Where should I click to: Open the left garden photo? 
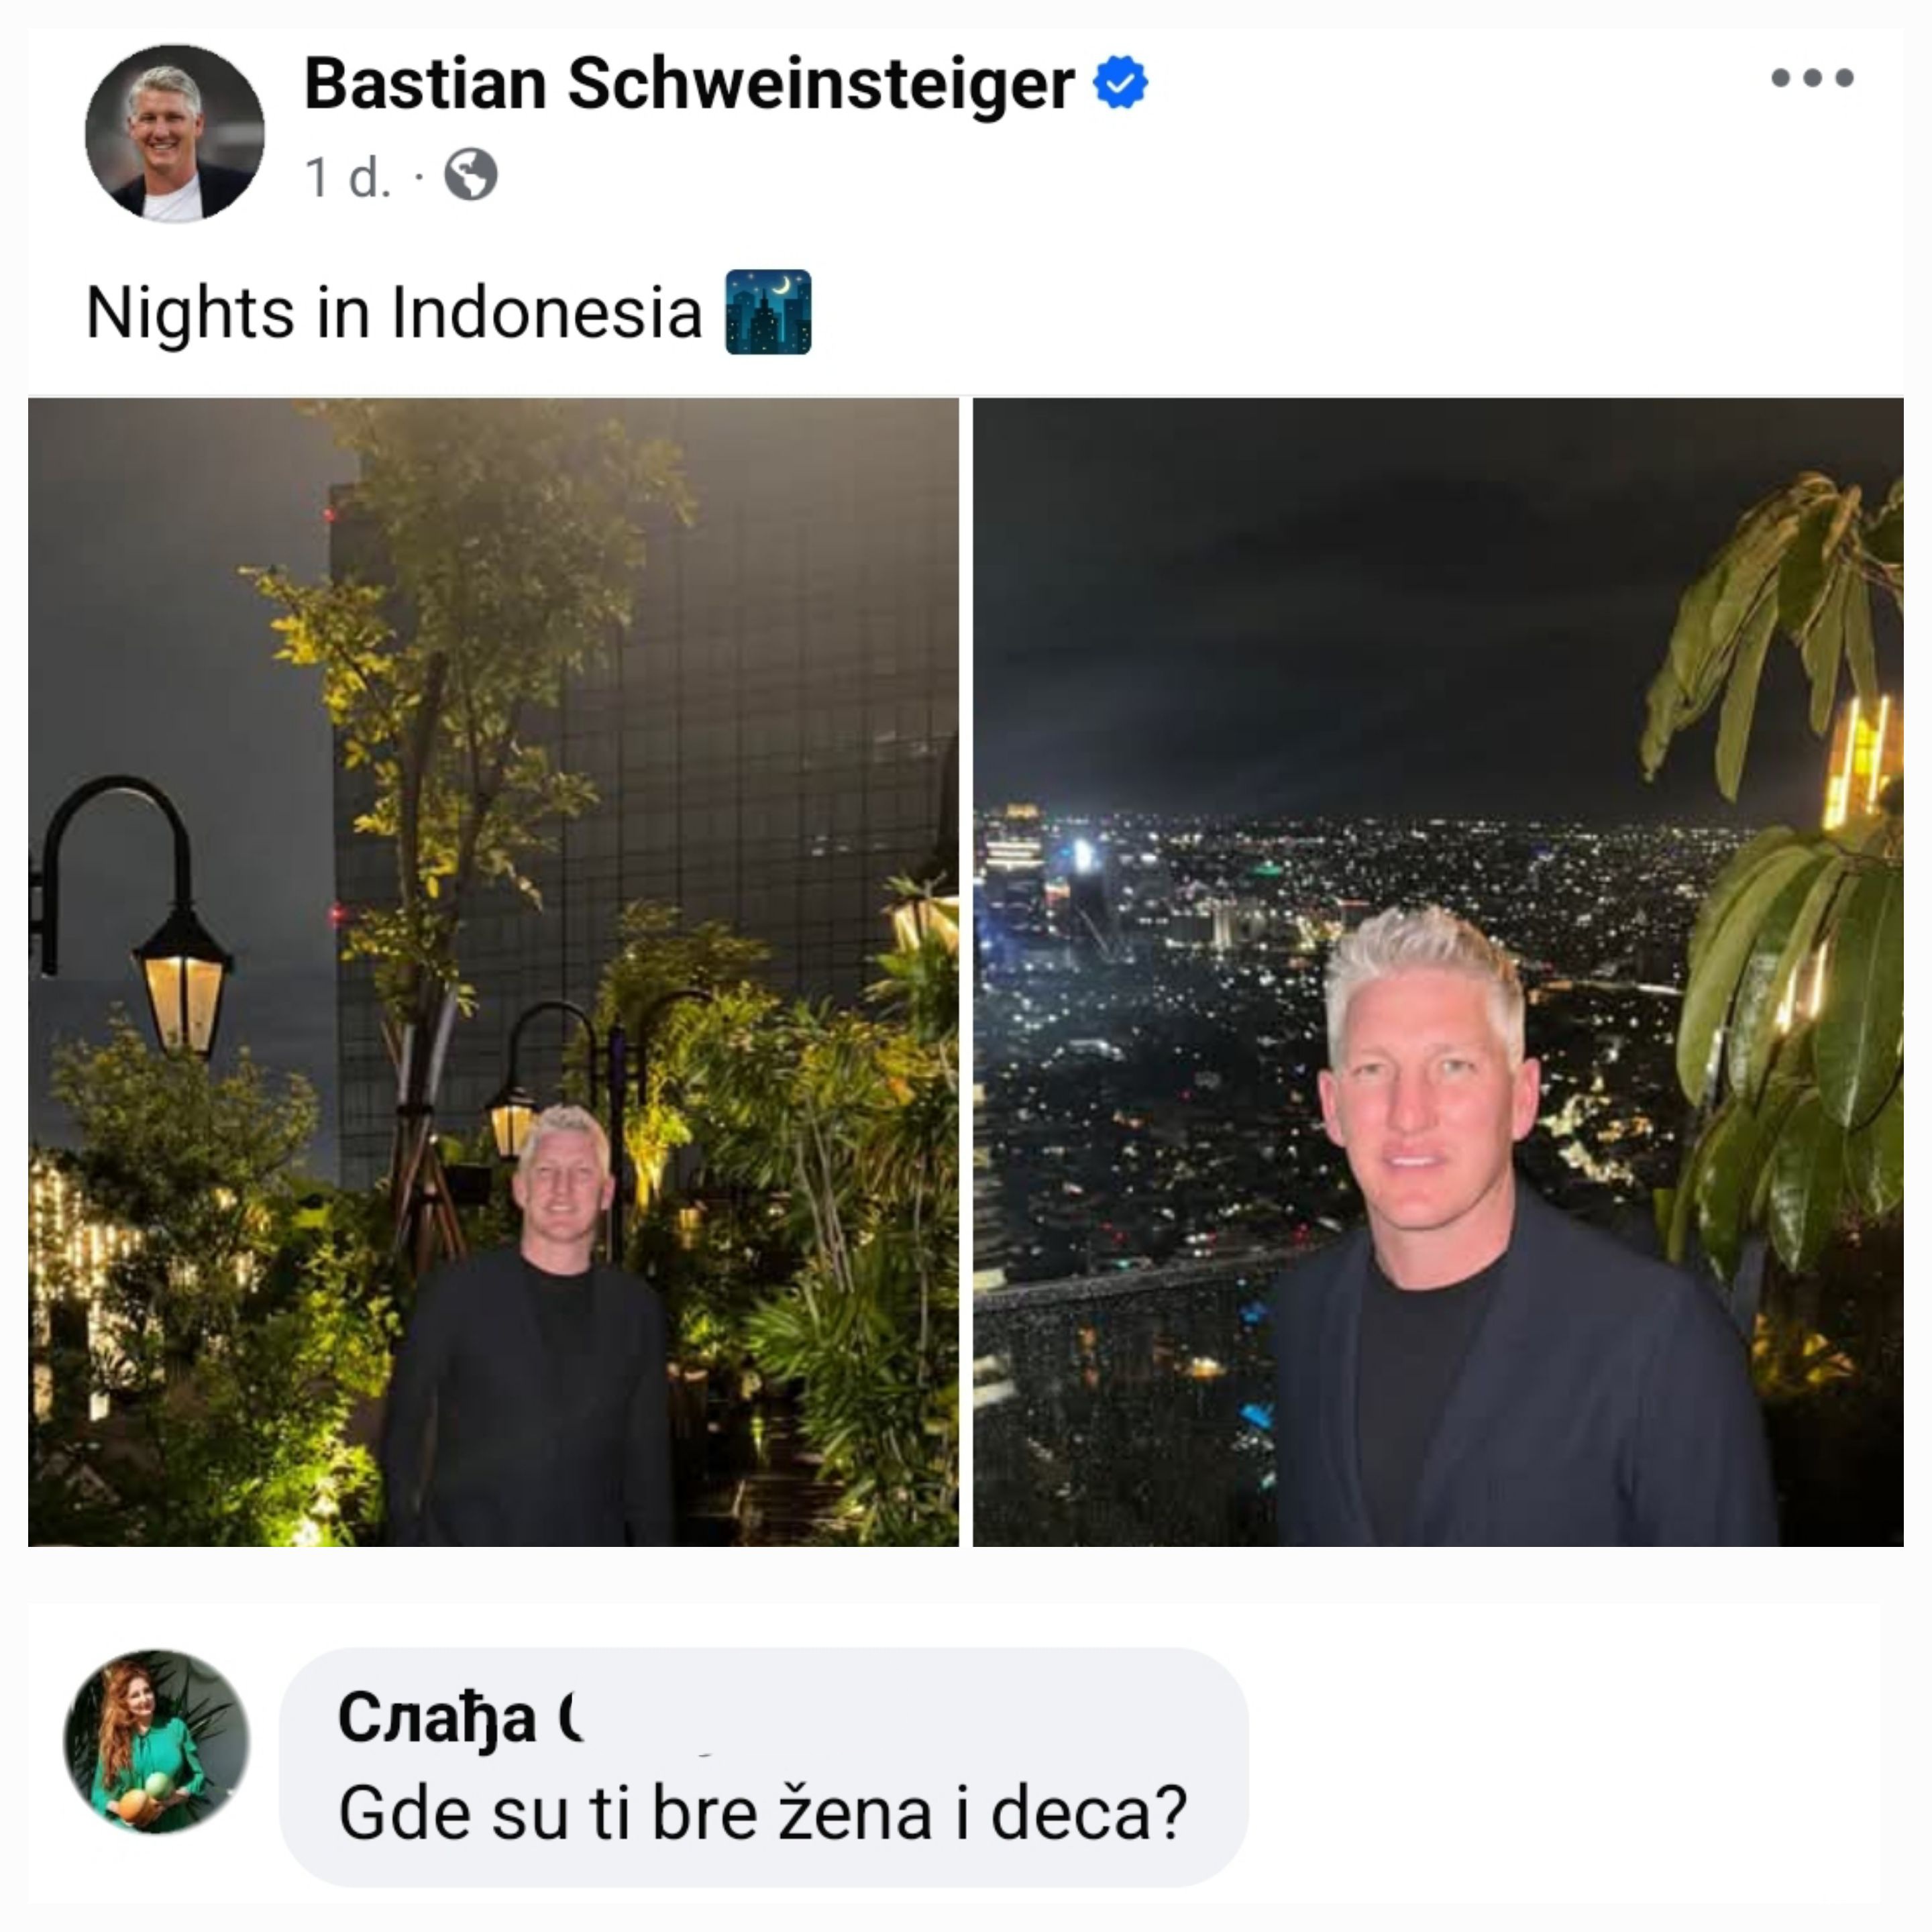point(493,972)
